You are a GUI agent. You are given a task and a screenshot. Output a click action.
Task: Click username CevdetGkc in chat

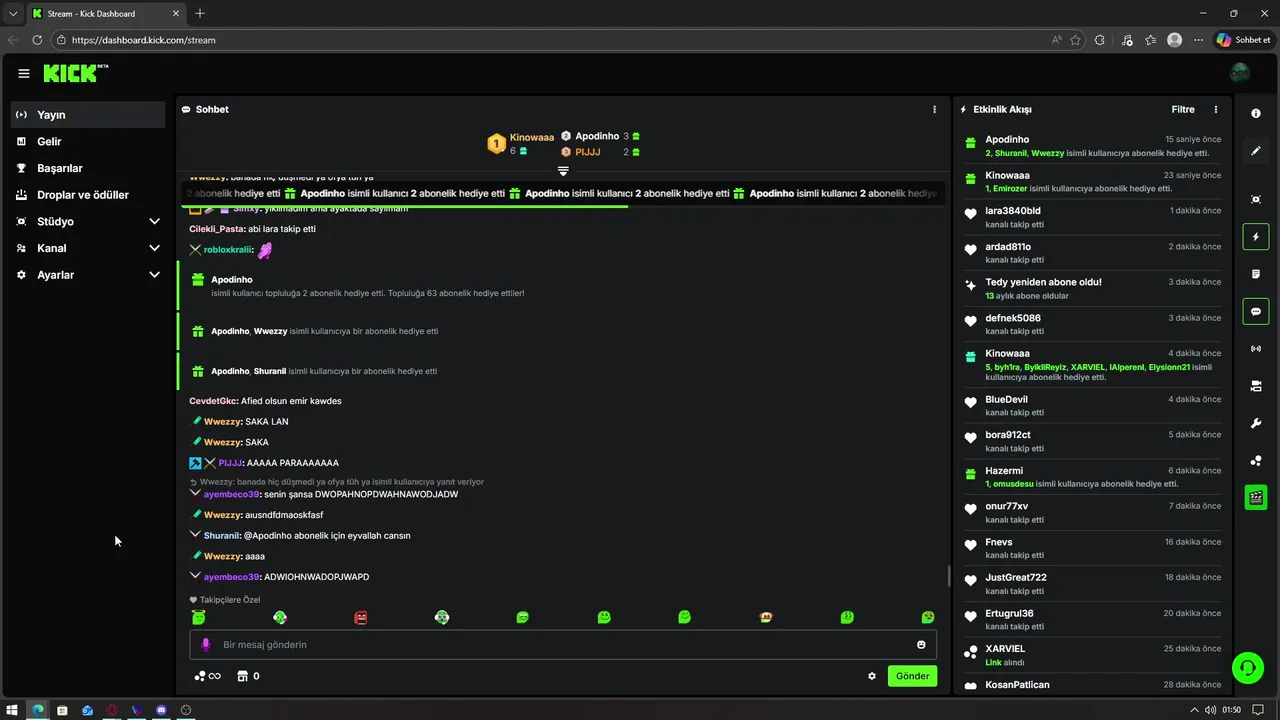point(213,401)
